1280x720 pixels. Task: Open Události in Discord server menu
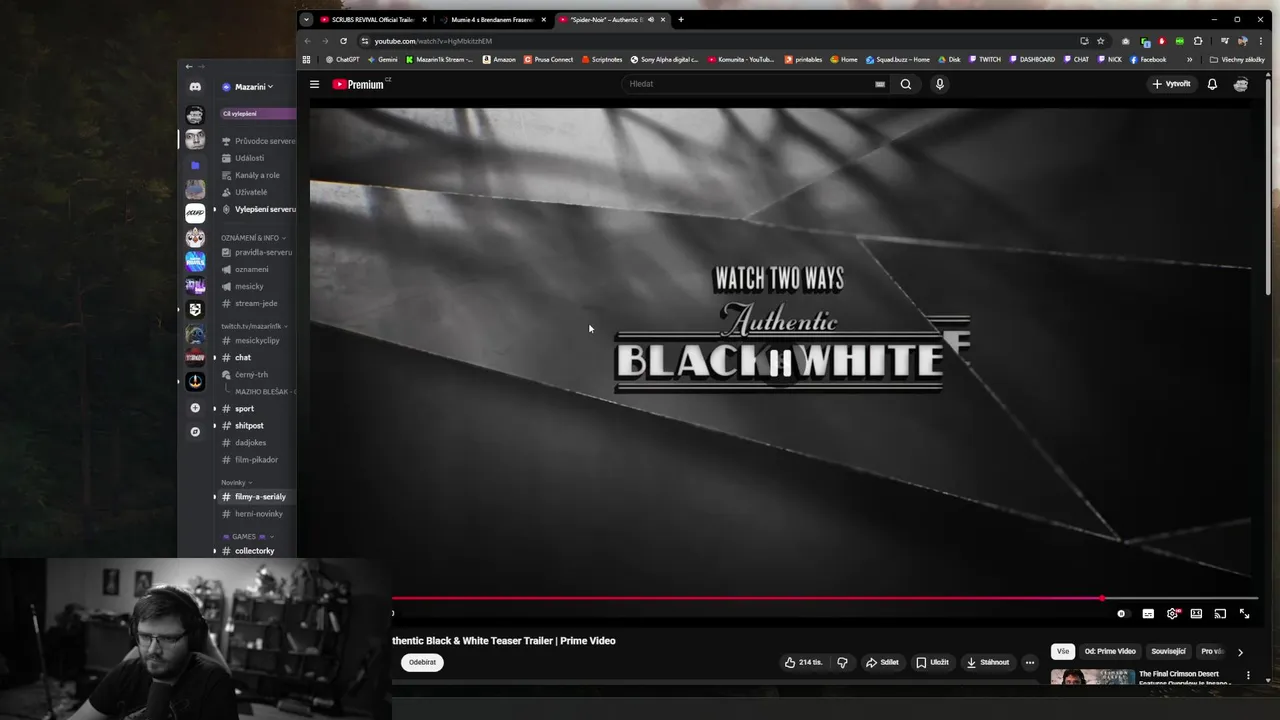pyautogui.click(x=250, y=158)
